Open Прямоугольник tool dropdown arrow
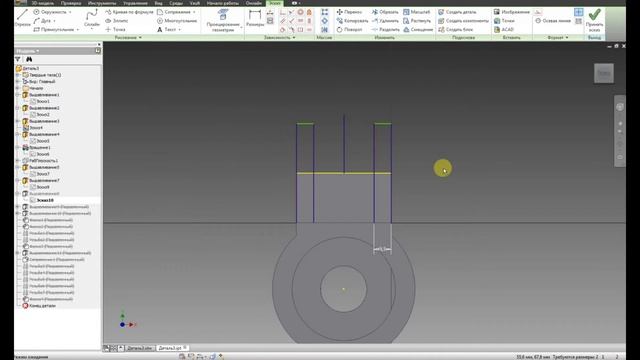Viewport: 640px width, 360px height. 78,30
